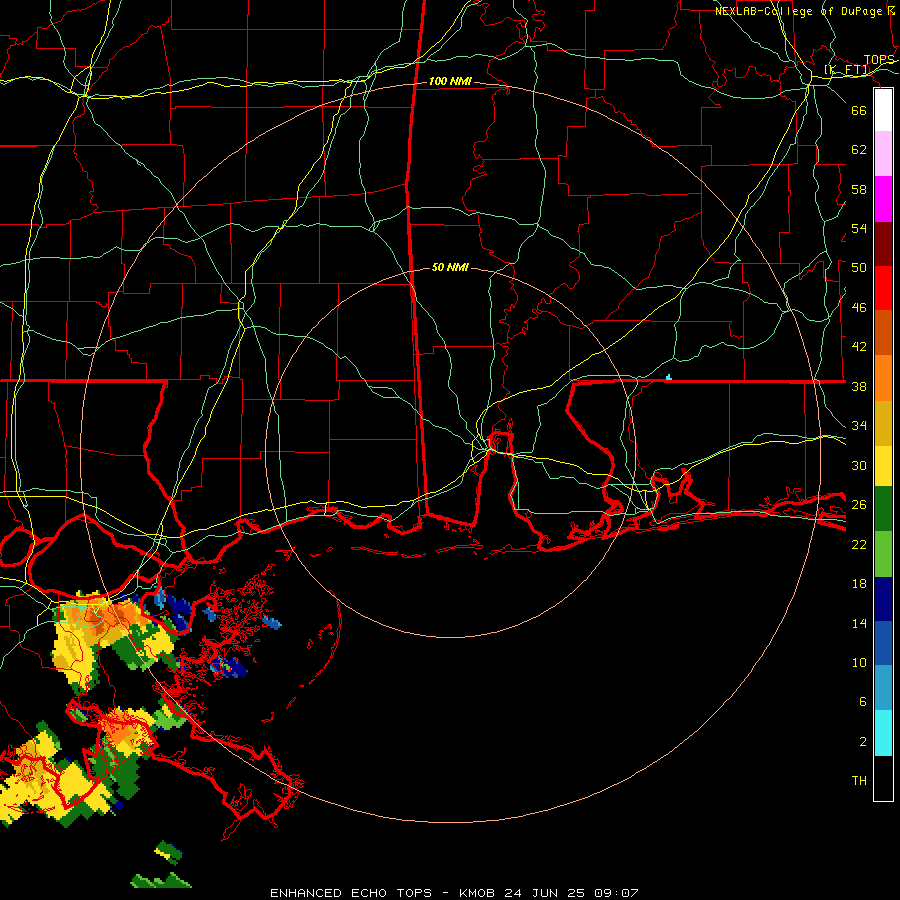Viewport: 900px width, 900px height.
Task: Click the dark orange 46 legend block
Action: pyautogui.click(x=883, y=333)
